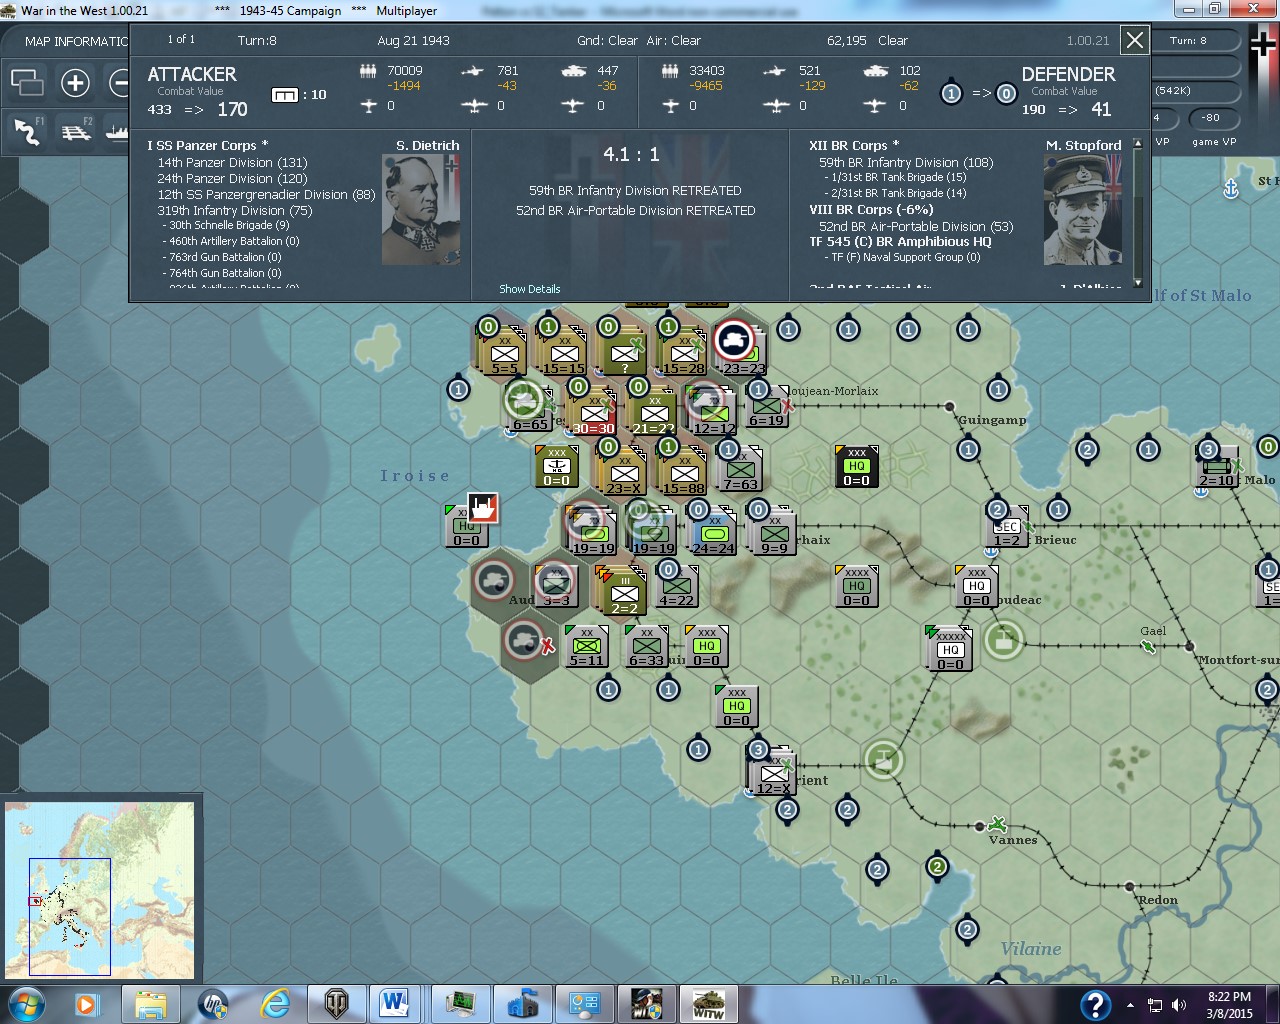Select the unit counter labeled 5=11
1280x1024 pixels.
586,645
